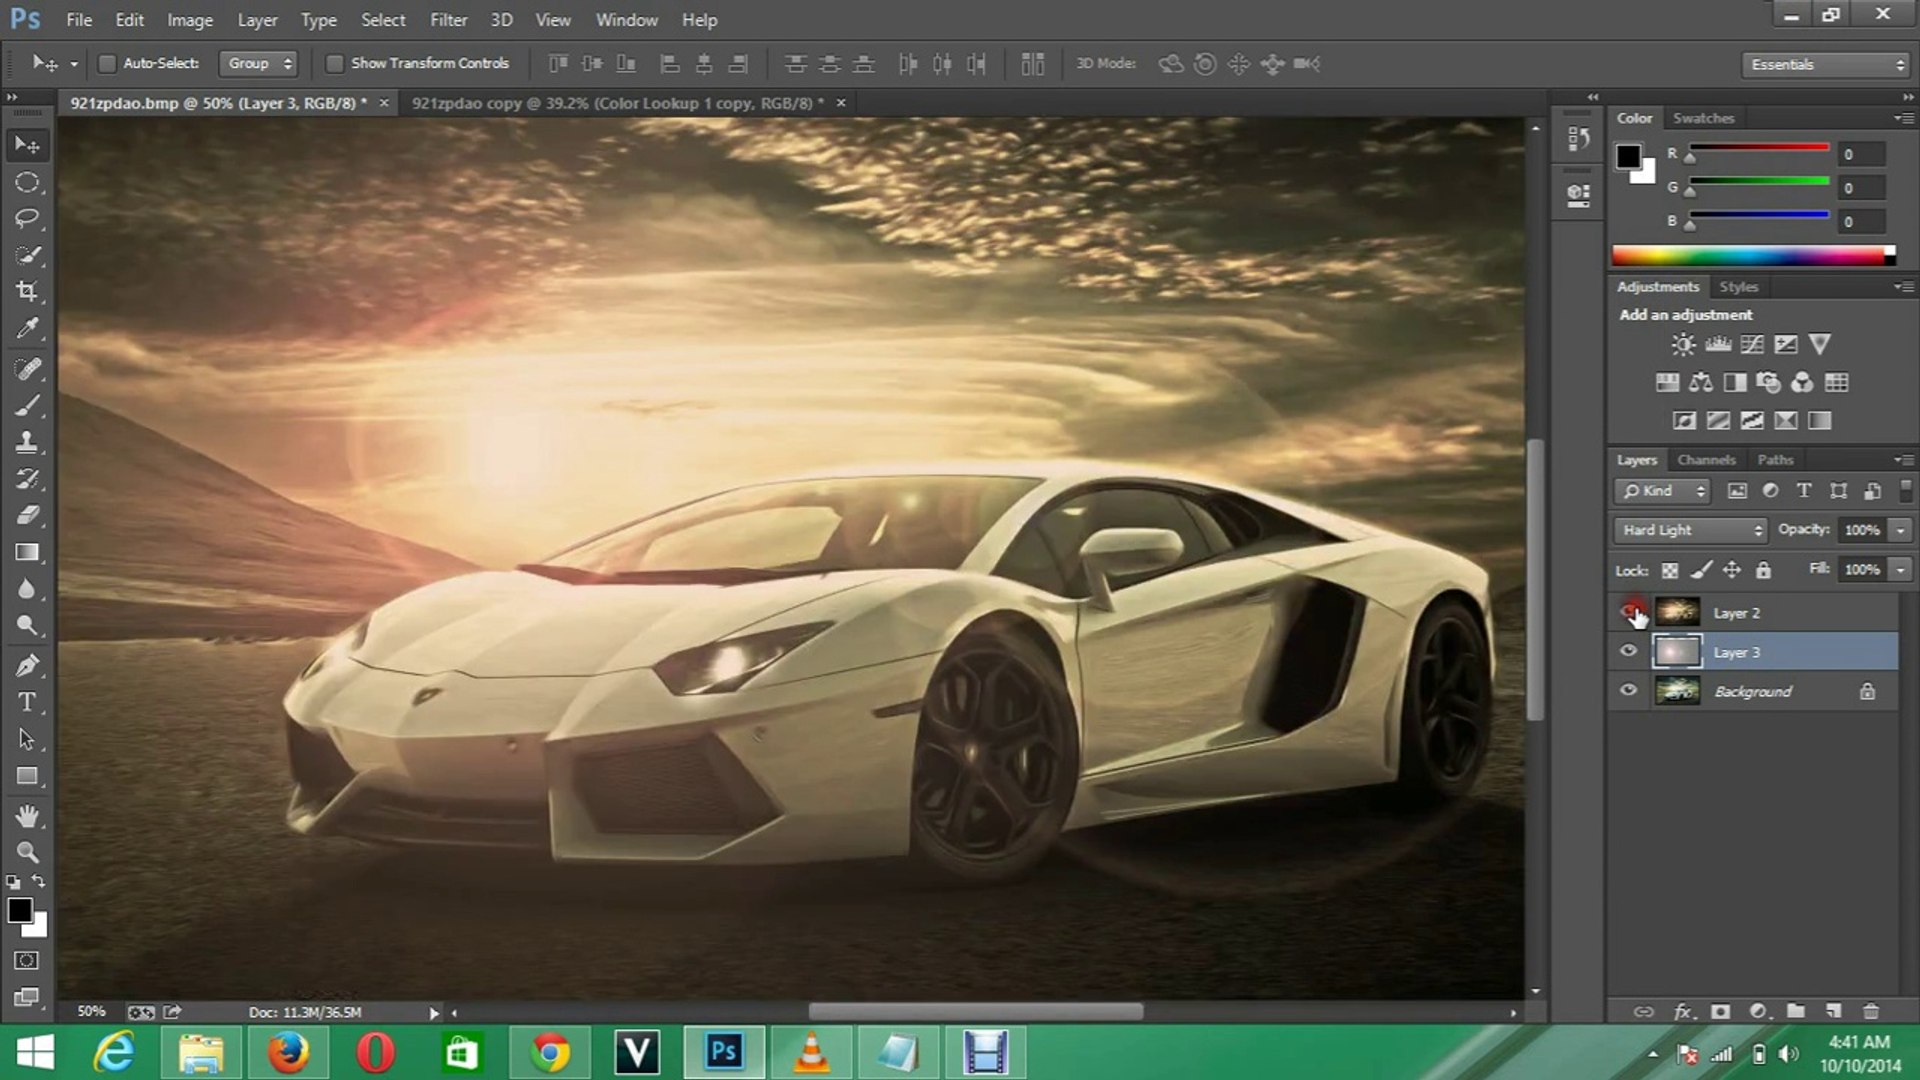This screenshot has width=1920, height=1080.
Task: Select the Move tool
Action: [x=29, y=145]
